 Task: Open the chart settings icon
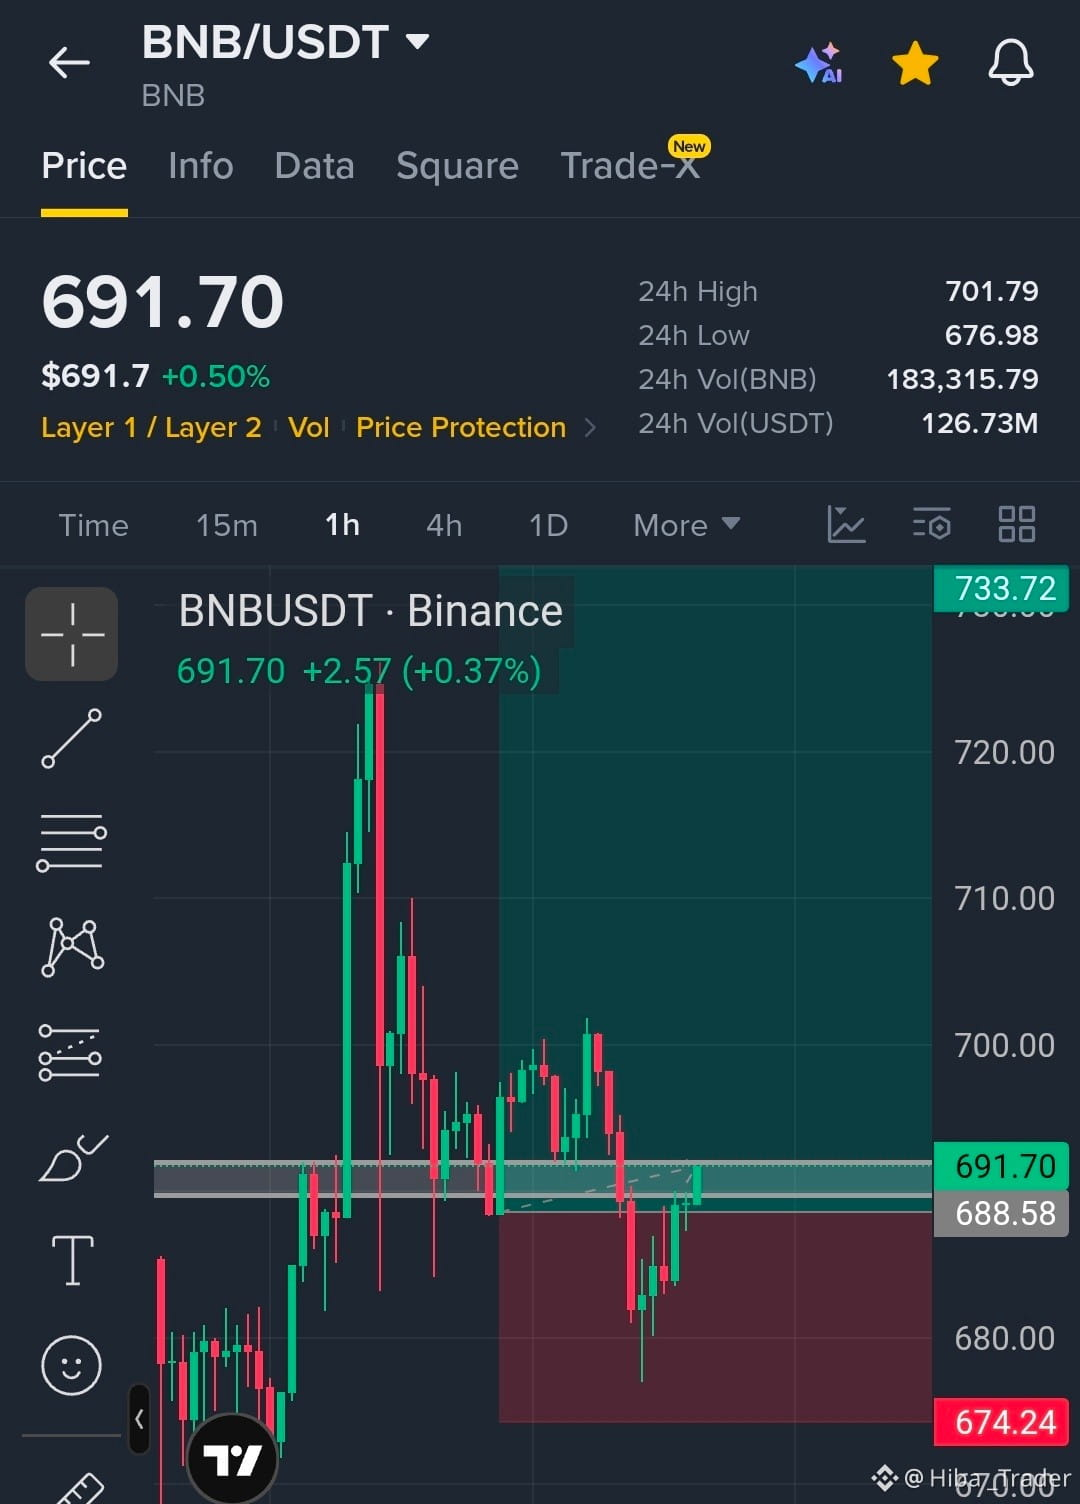pos(932,524)
